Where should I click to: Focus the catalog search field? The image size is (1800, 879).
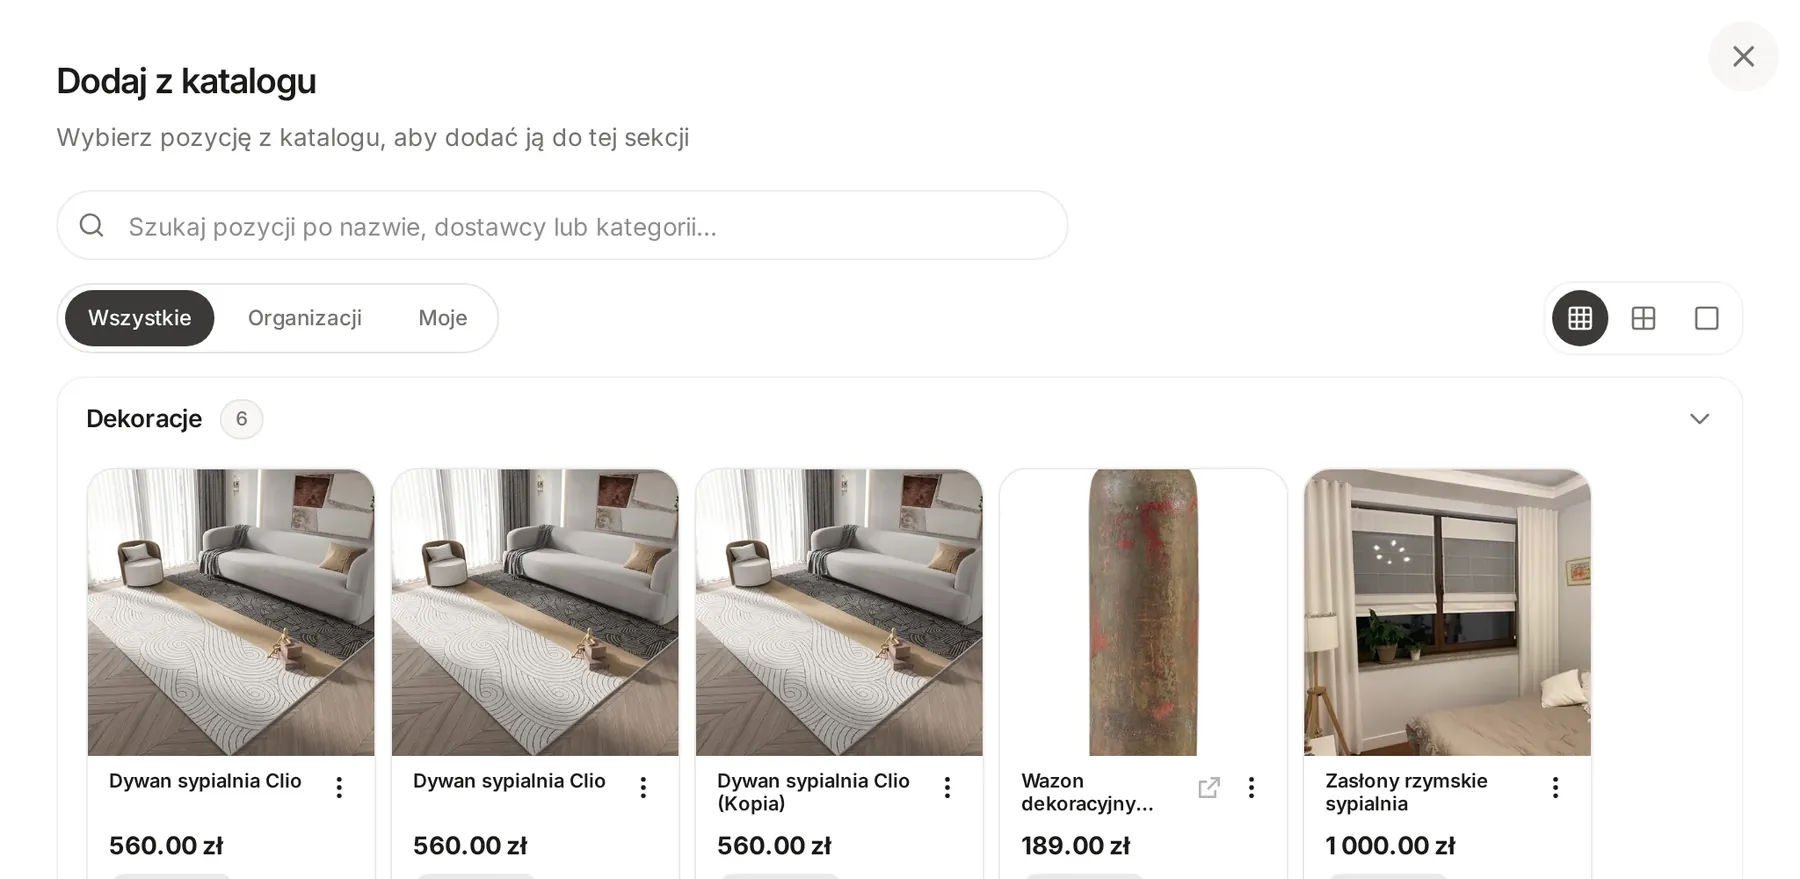pyautogui.click(x=562, y=226)
